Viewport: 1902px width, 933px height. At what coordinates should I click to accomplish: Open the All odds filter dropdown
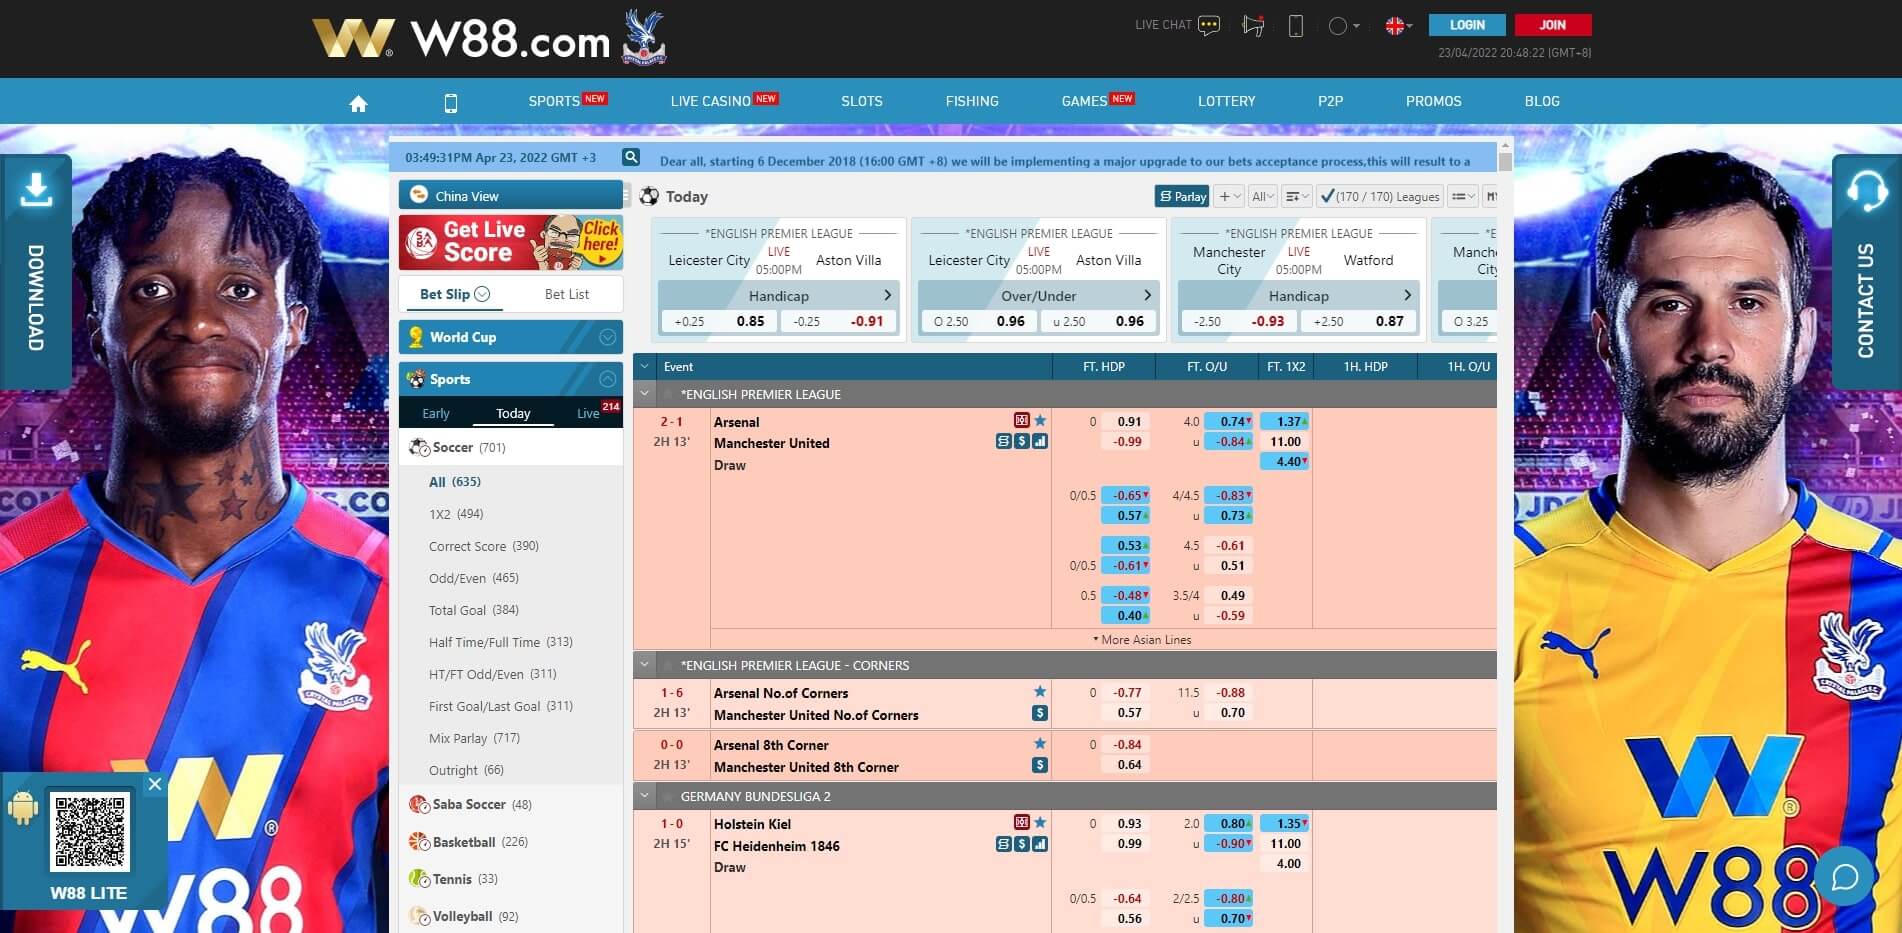(x=1261, y=196)
